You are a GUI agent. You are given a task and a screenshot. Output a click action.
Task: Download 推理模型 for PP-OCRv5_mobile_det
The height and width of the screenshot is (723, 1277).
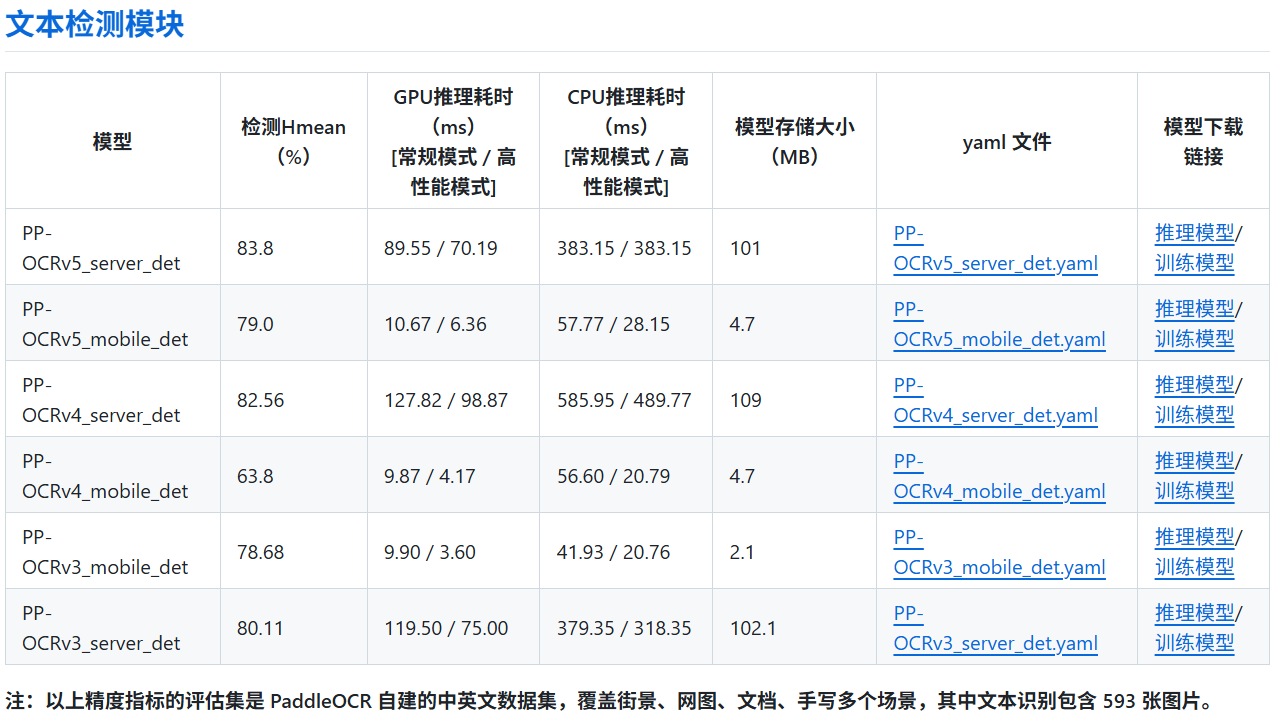1194,309
